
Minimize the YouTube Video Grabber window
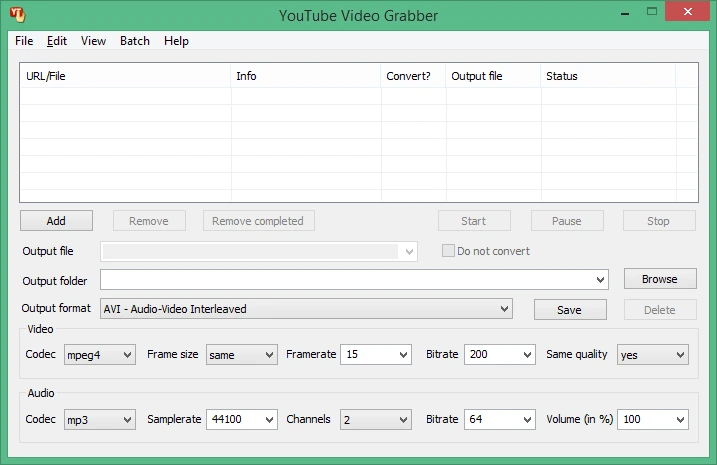[x=625, y=12]
